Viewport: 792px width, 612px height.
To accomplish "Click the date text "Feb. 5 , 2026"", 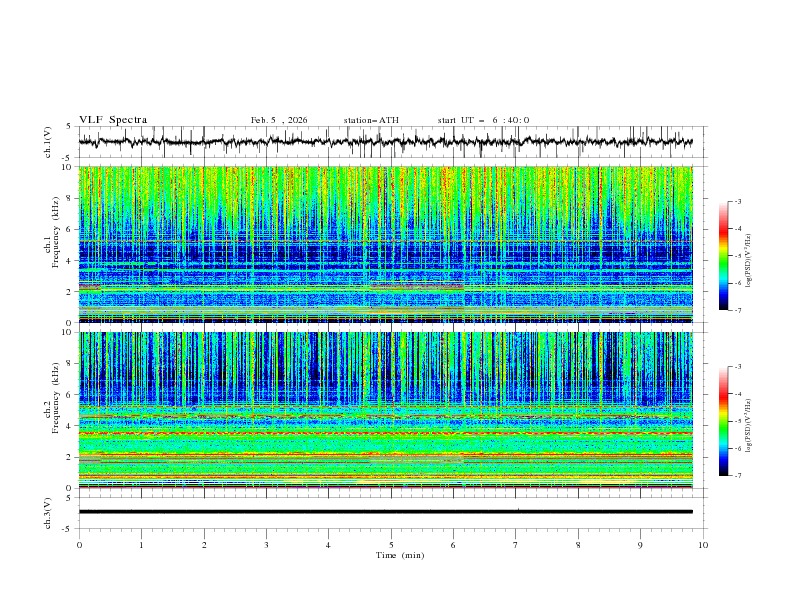I will tap(279, 120).
